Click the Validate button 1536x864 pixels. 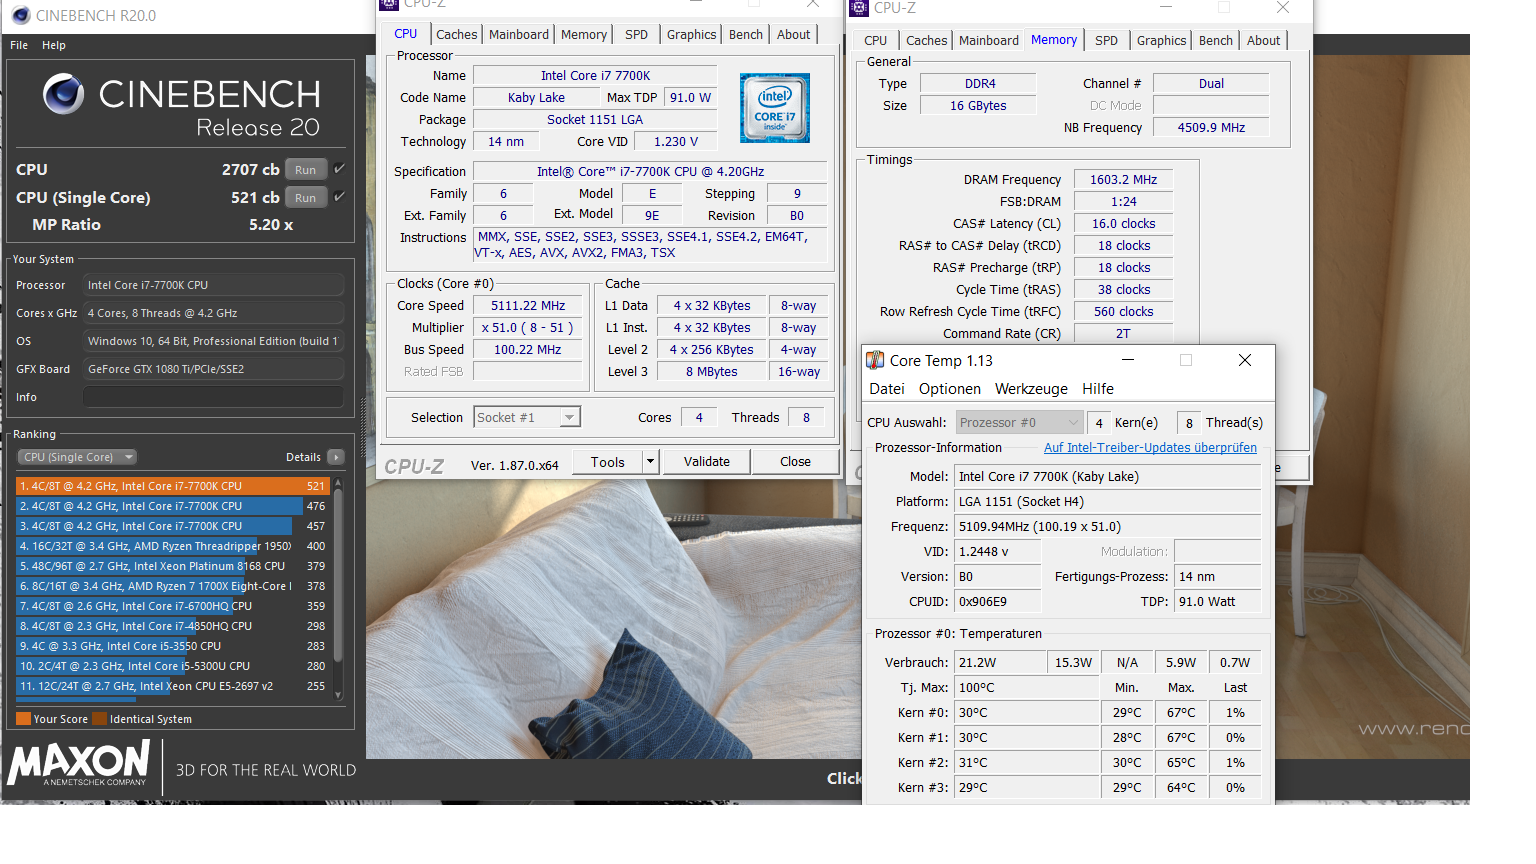pos(706,462)
